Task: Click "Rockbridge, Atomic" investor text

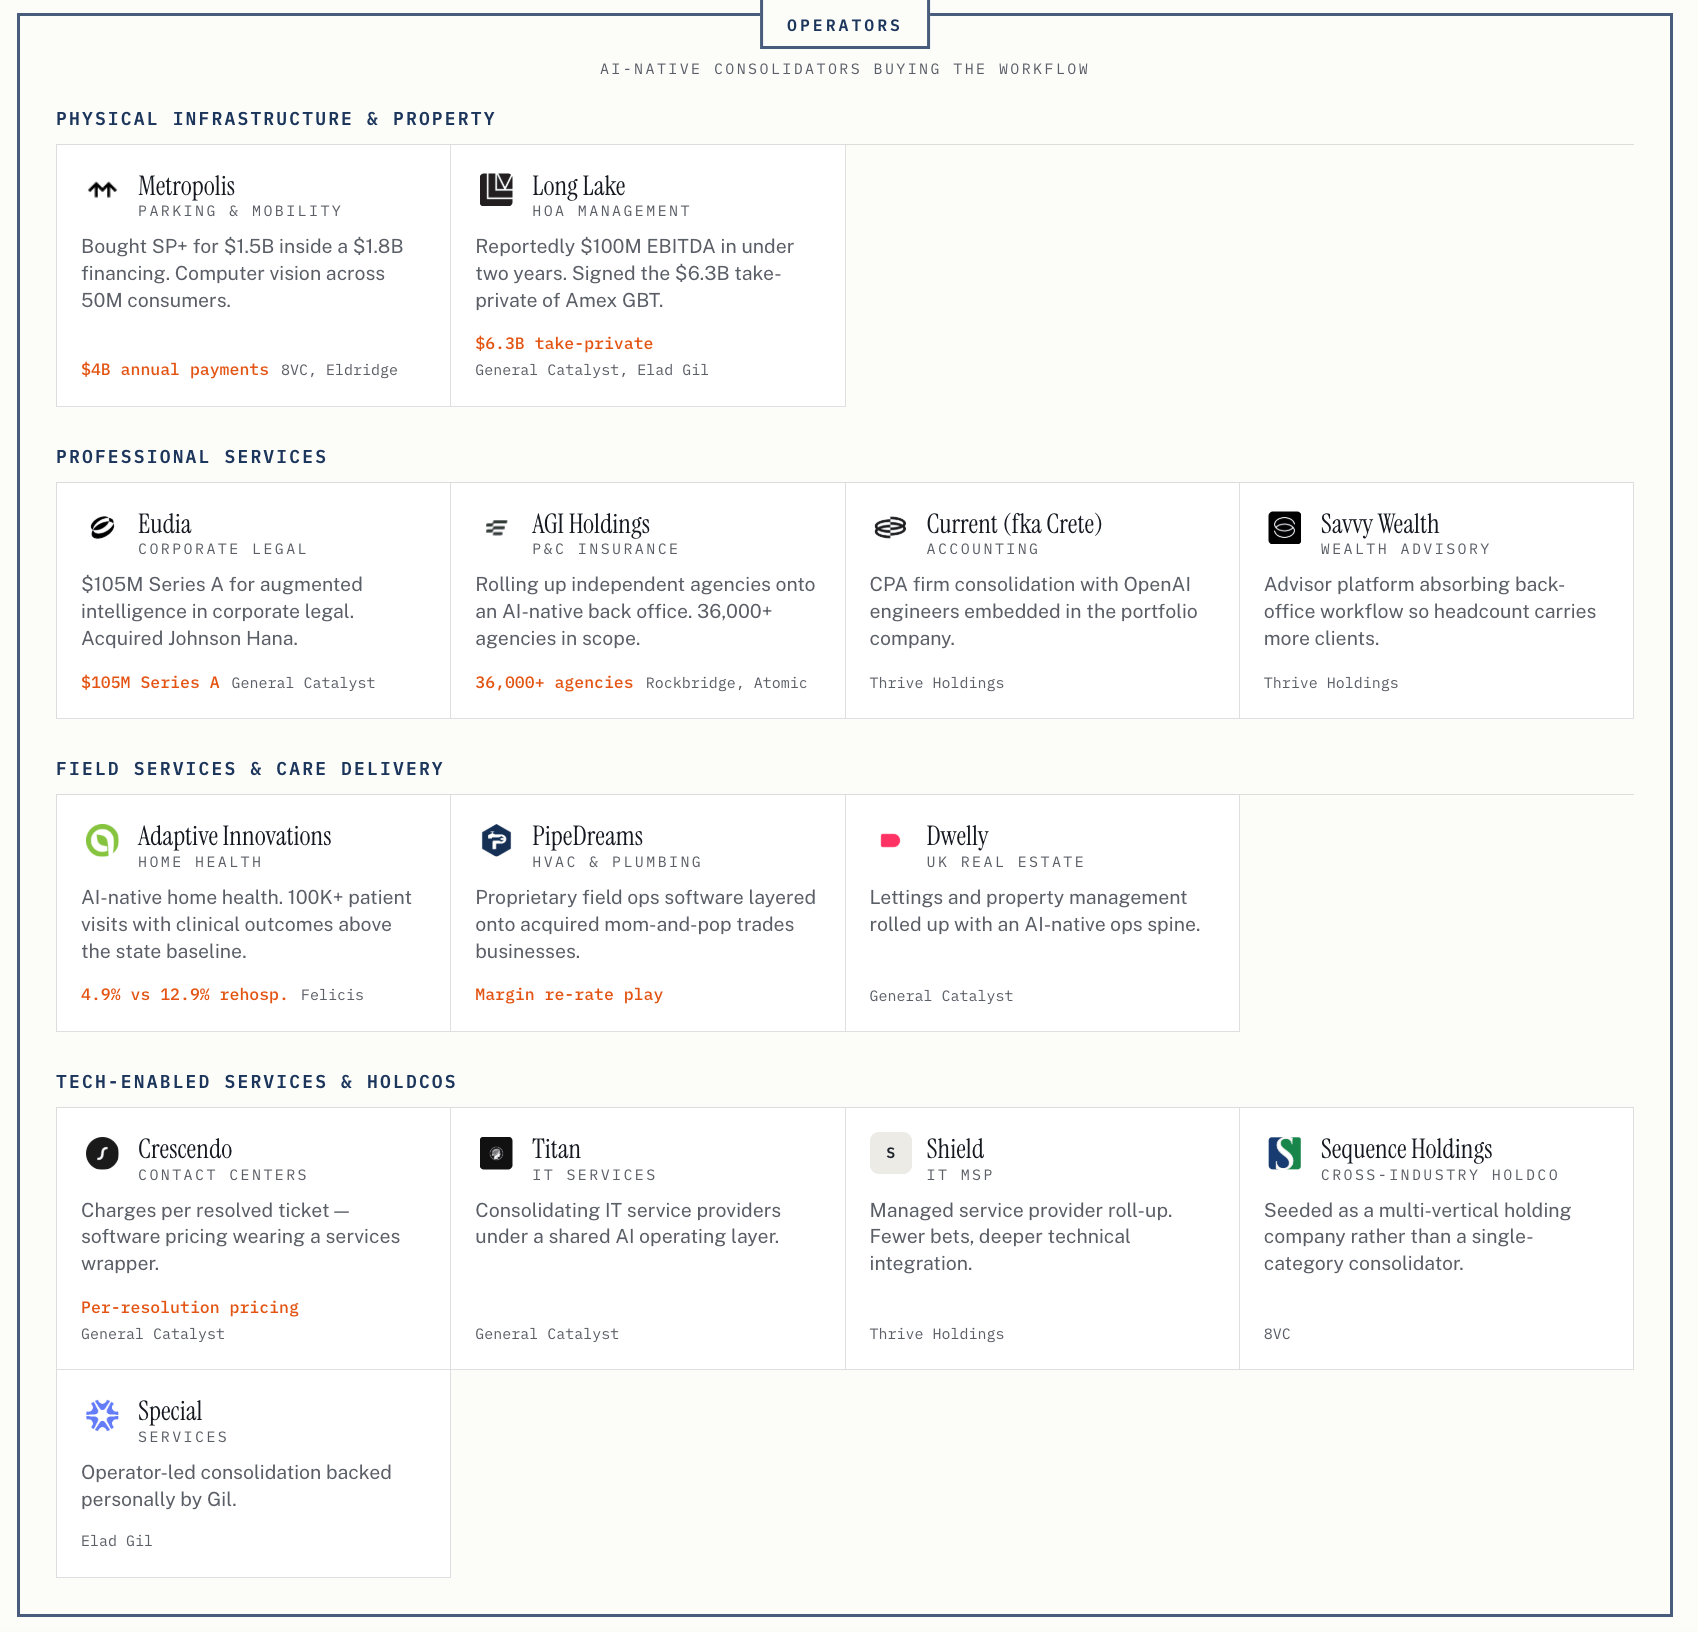Action: coord(726,683)
